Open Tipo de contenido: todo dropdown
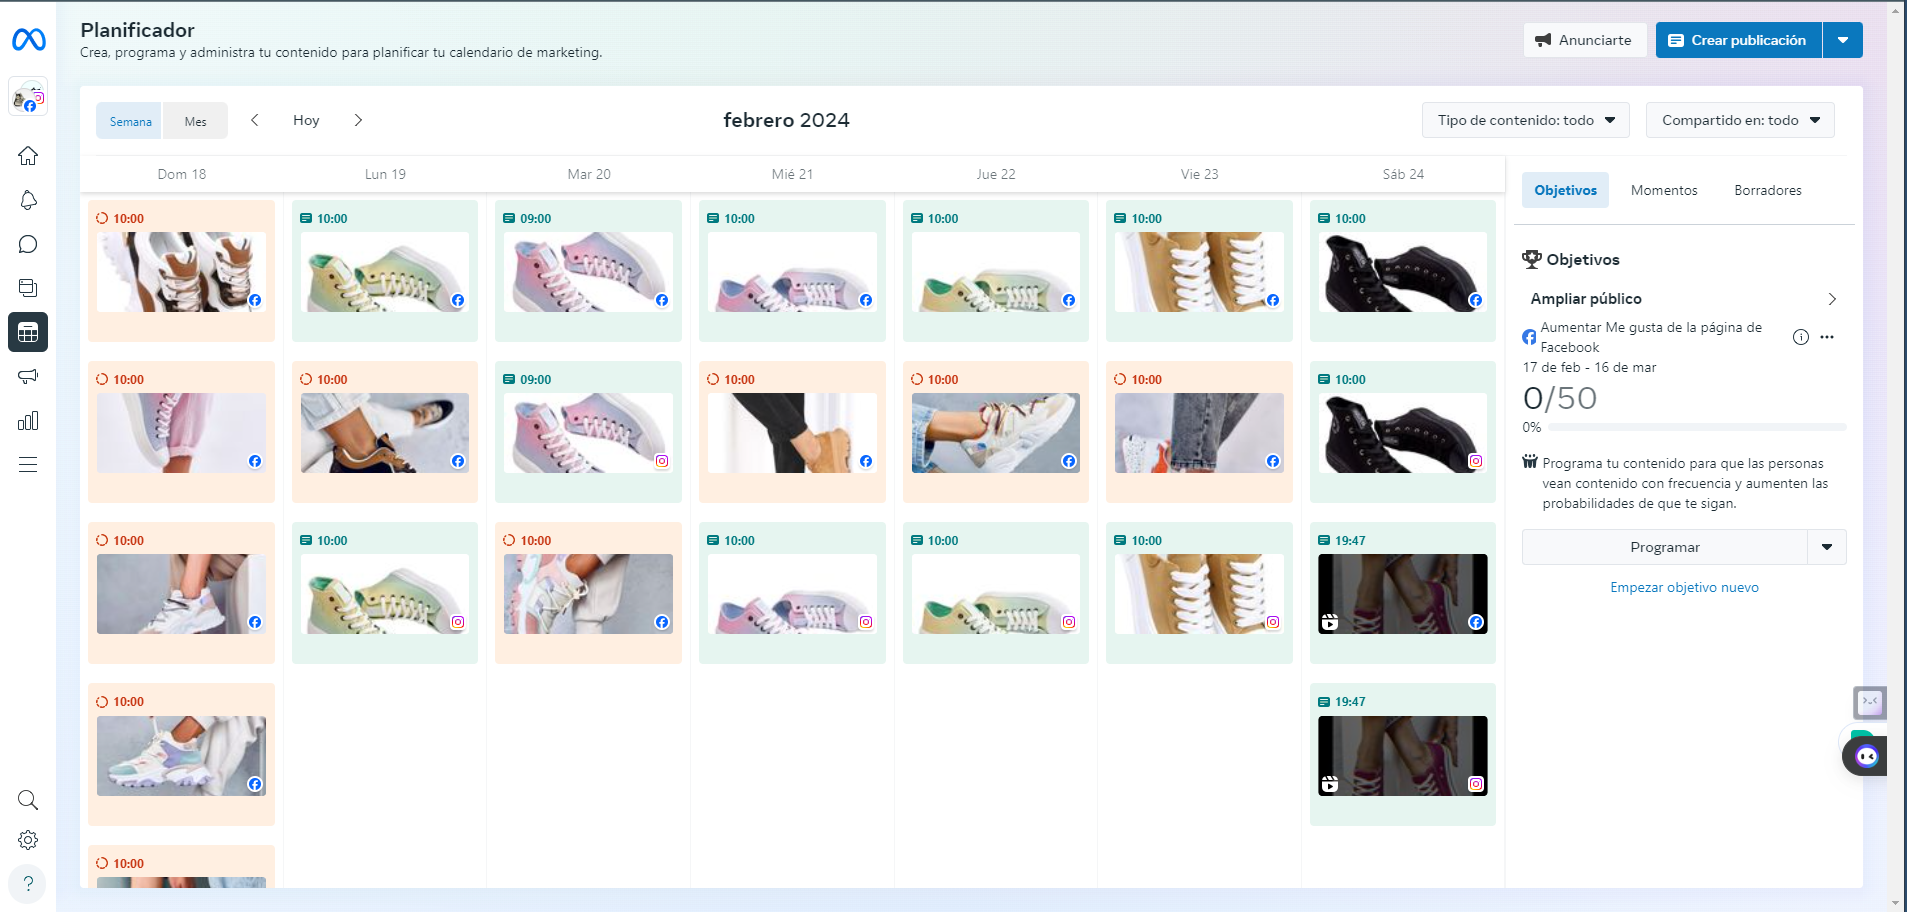The width and height of the screenshot is (1907, 912). click(1526, 120)
